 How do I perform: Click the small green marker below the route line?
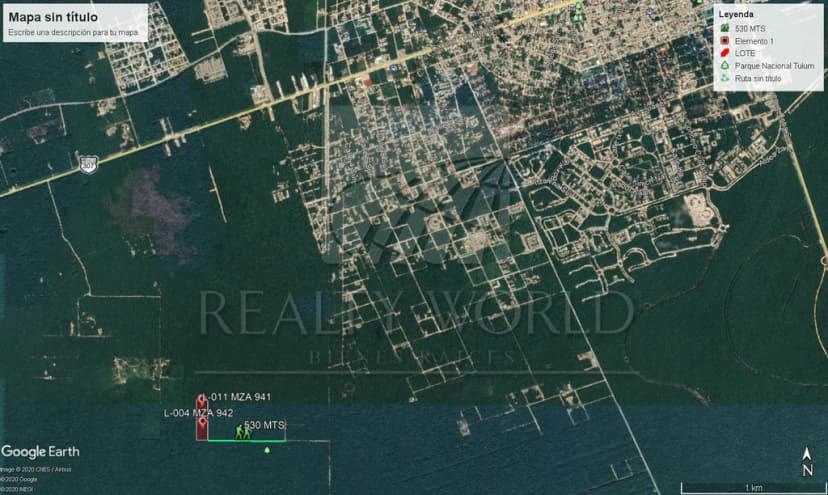pos(267,451)
